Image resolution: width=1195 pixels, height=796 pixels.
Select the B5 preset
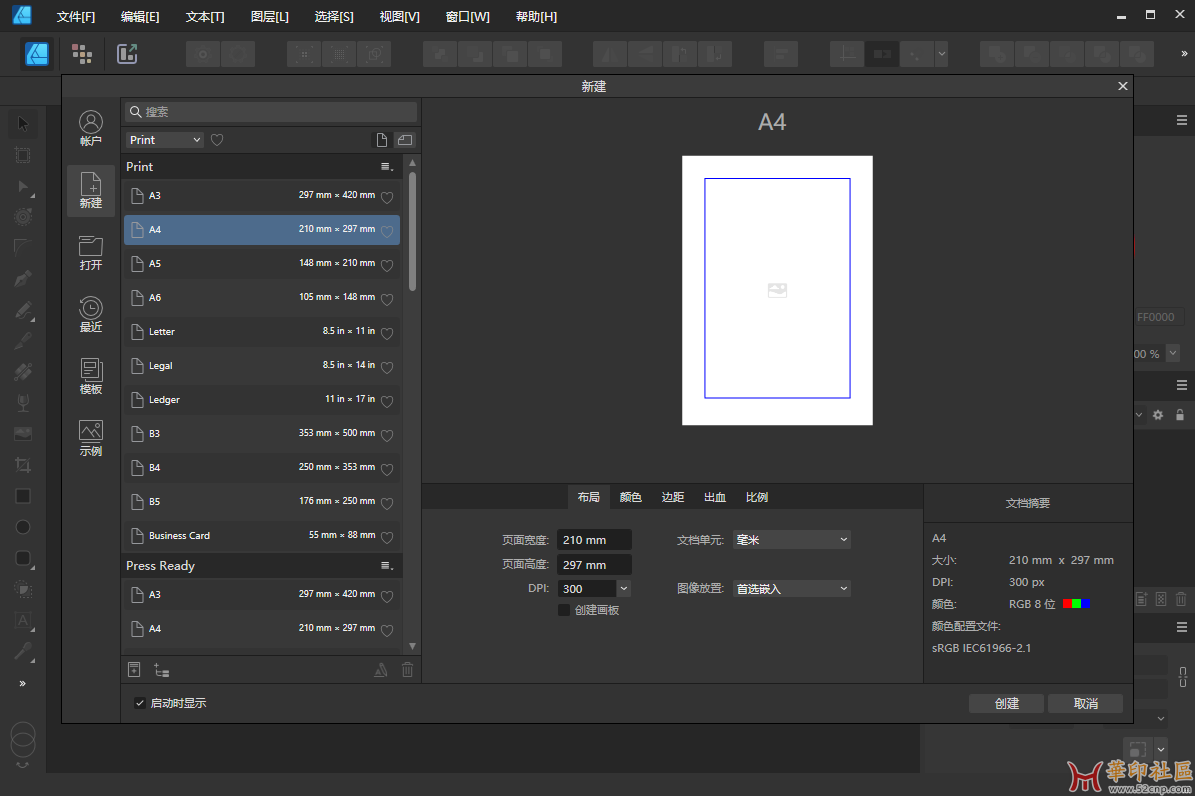coord(262,502)
